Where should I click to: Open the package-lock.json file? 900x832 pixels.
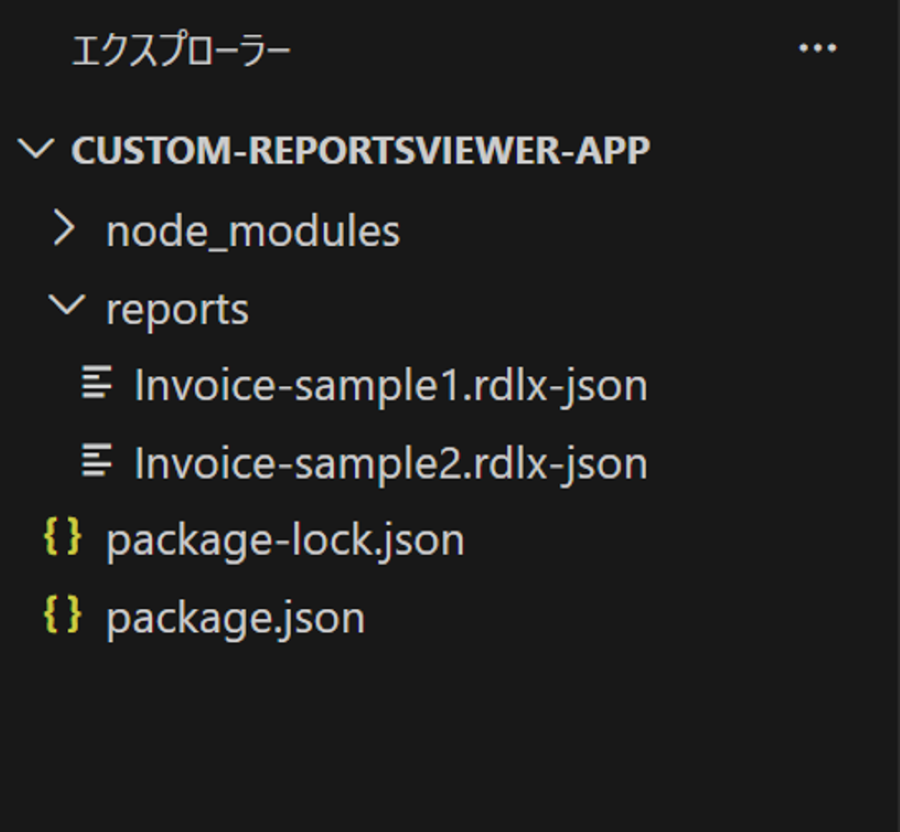(x=285, y=540)
